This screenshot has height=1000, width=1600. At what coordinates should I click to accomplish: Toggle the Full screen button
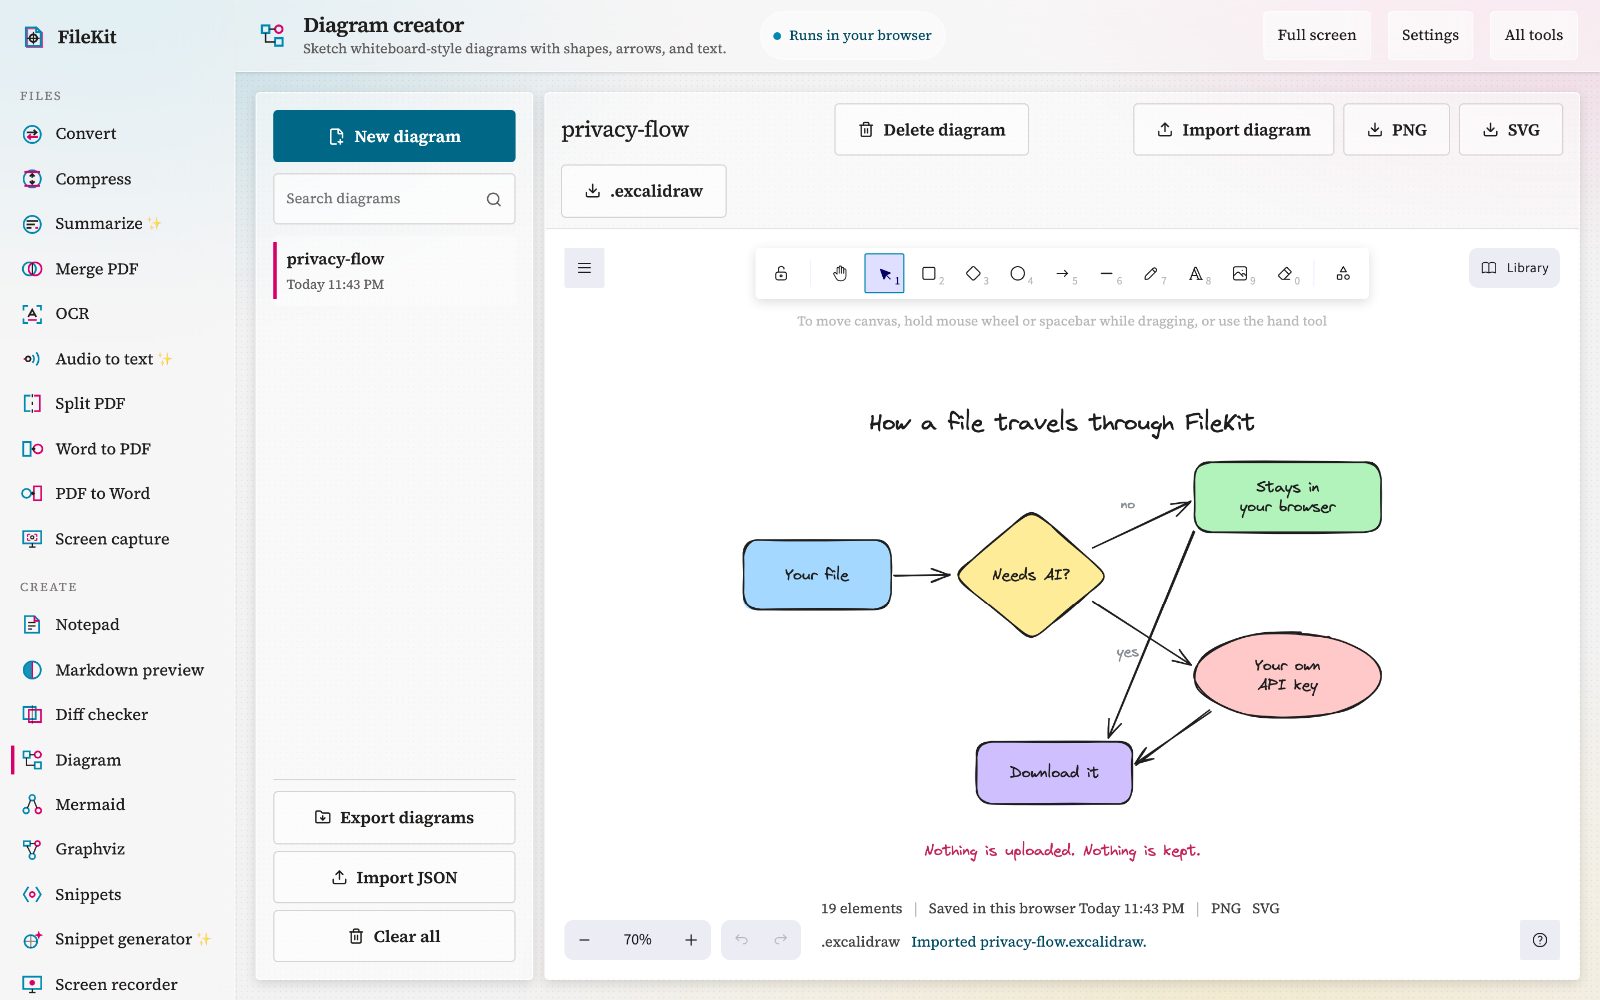(x=1316, y=35)
